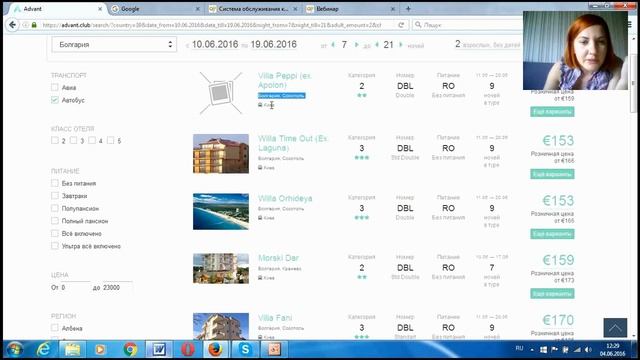Tick hotel class 3 checkbox
This screenshot has height=360, width=640.
[73, 140]
